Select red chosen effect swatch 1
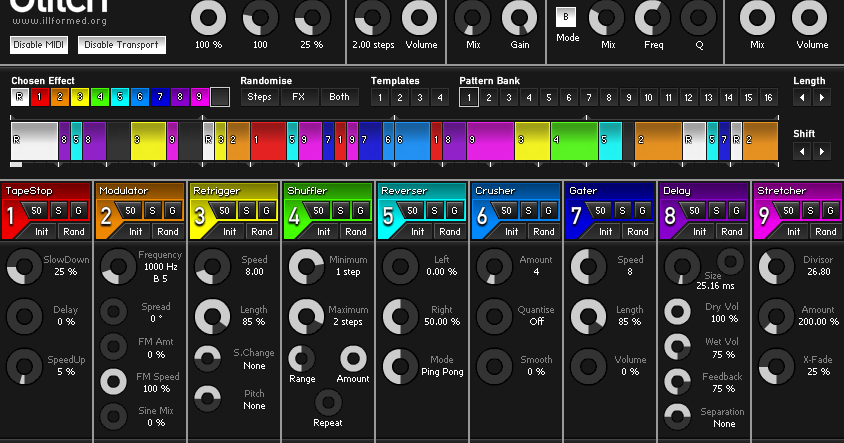This screenshot has height=443, width=844. [40, 97]
